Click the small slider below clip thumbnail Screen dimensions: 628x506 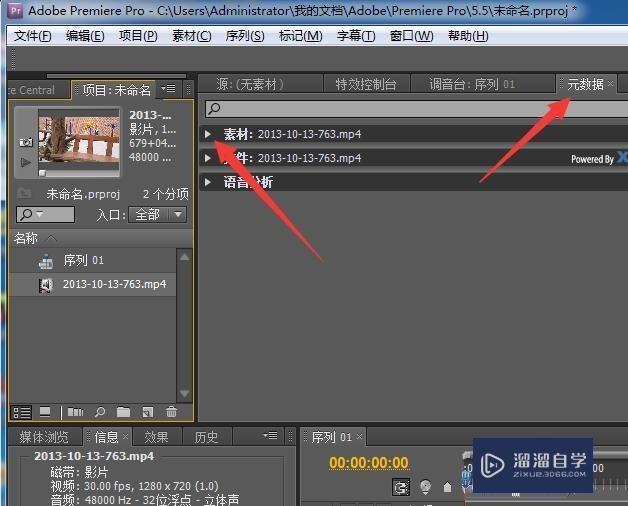(42, 173)
